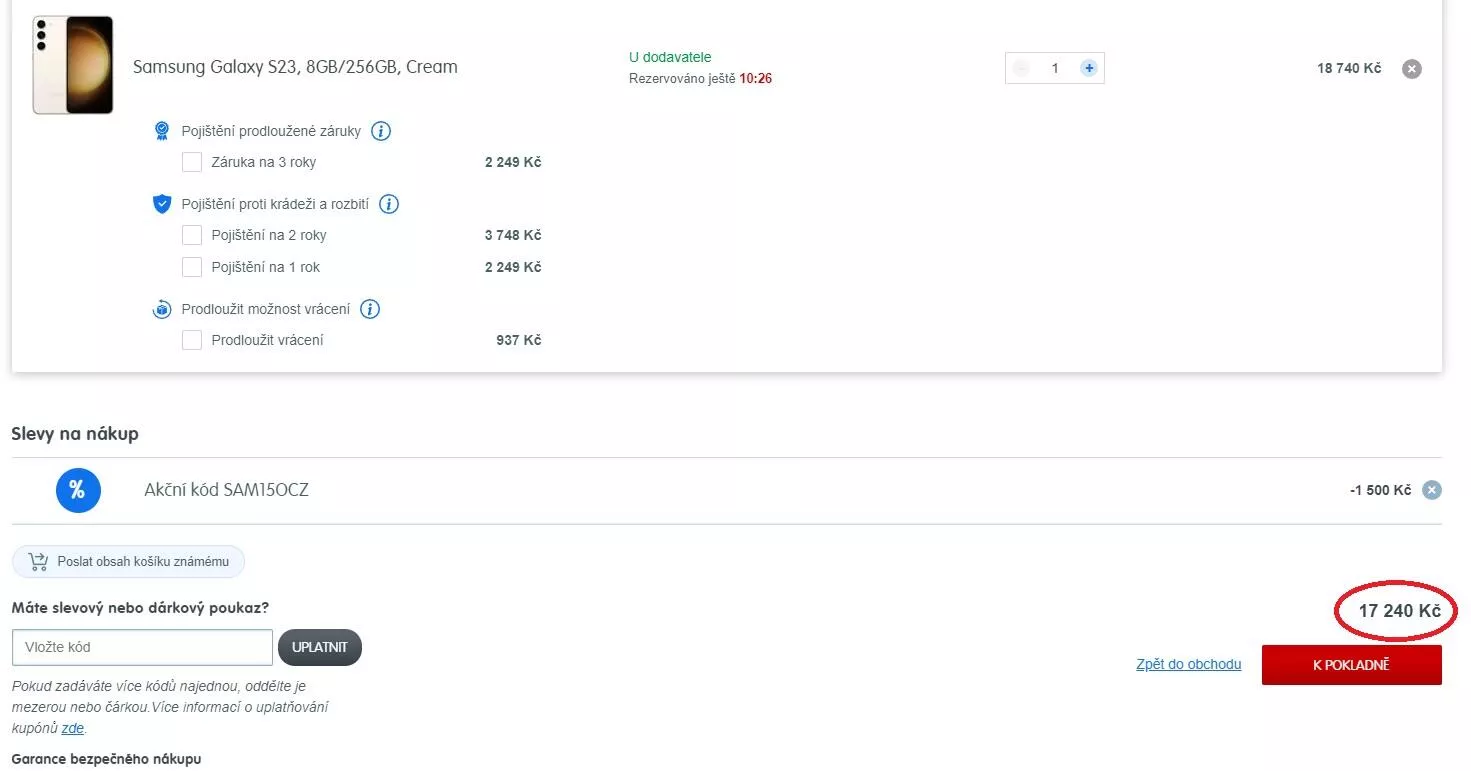
Task: Click the UPLATNIT button
Action: [320, 647]
